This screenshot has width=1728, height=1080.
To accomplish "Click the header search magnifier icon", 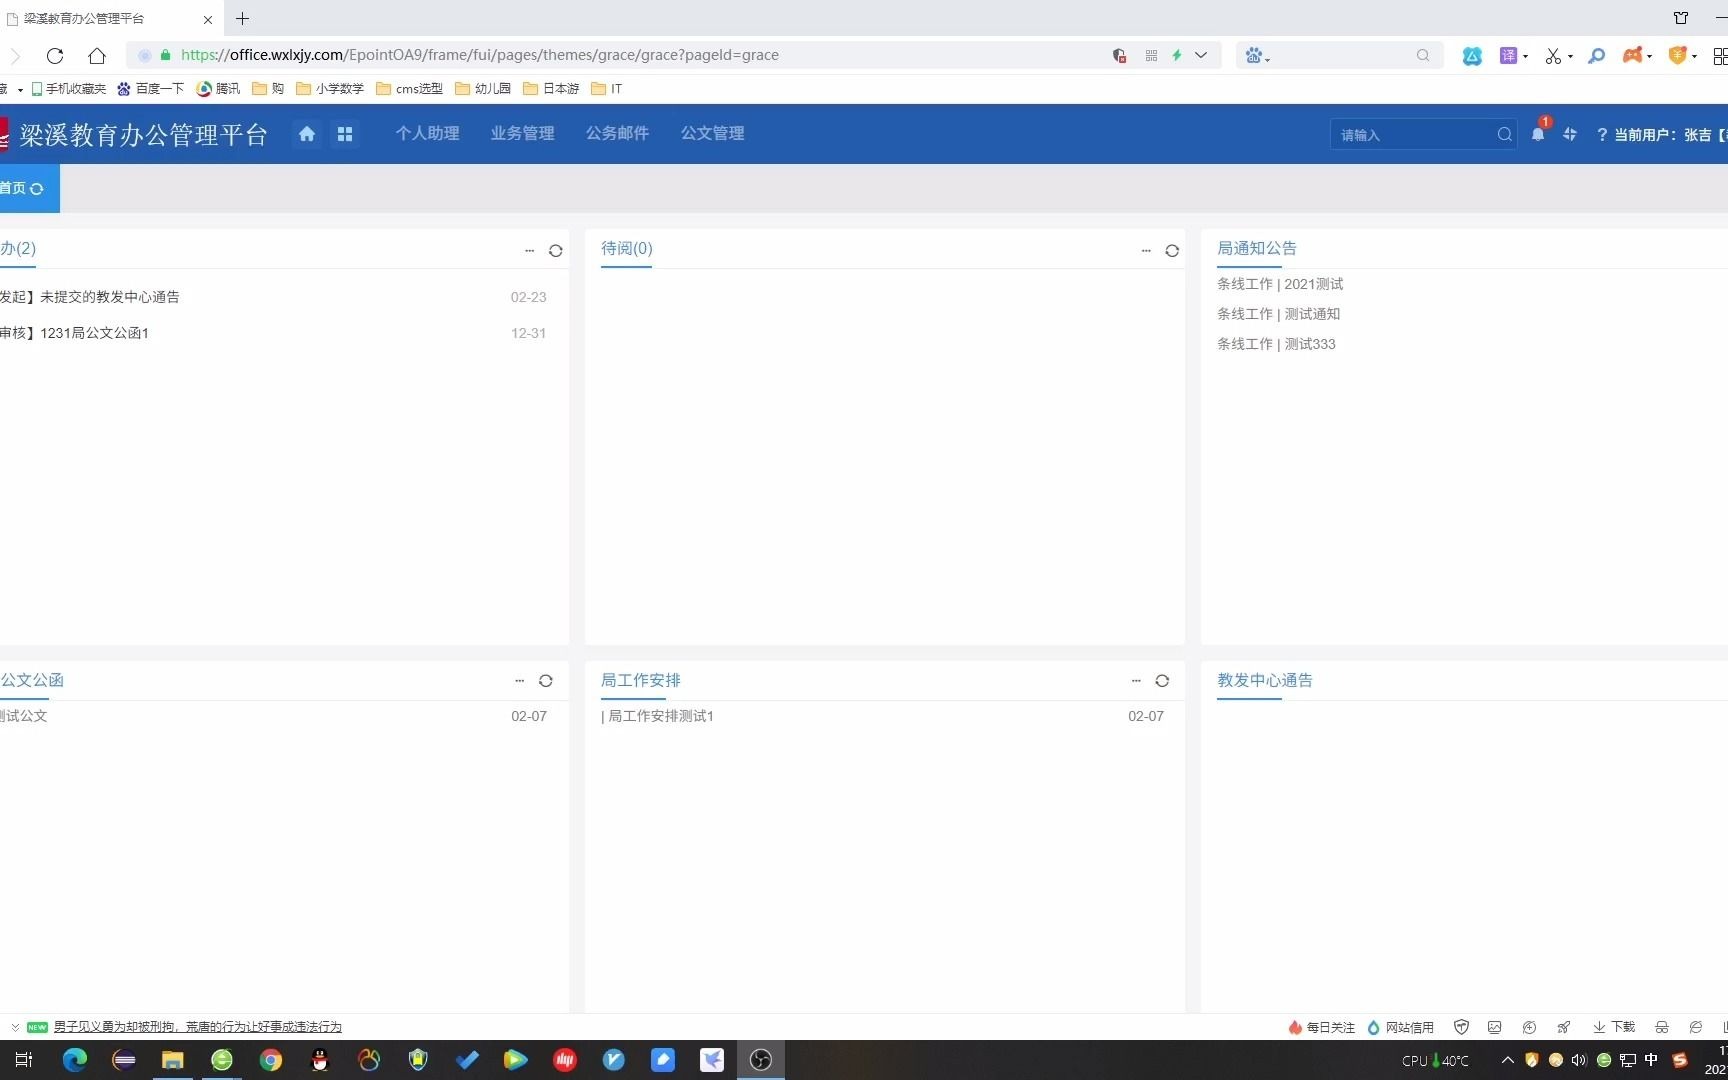I will click(1504, 134).
